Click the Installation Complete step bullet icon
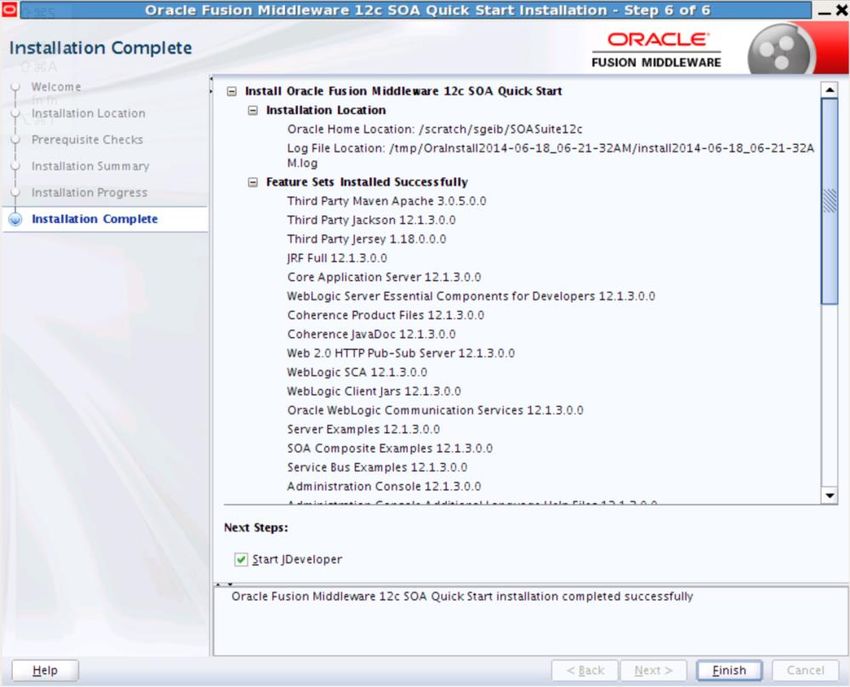Screen dimensions: 850x687 pos(15,219)
